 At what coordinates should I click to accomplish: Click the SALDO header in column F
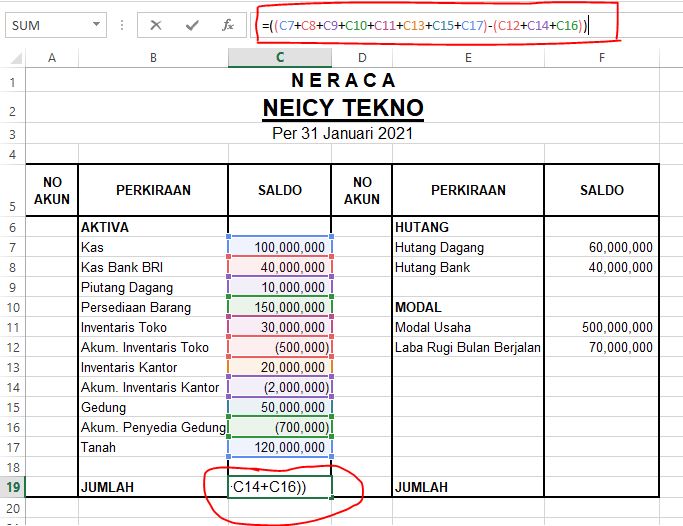click(602, 190)
